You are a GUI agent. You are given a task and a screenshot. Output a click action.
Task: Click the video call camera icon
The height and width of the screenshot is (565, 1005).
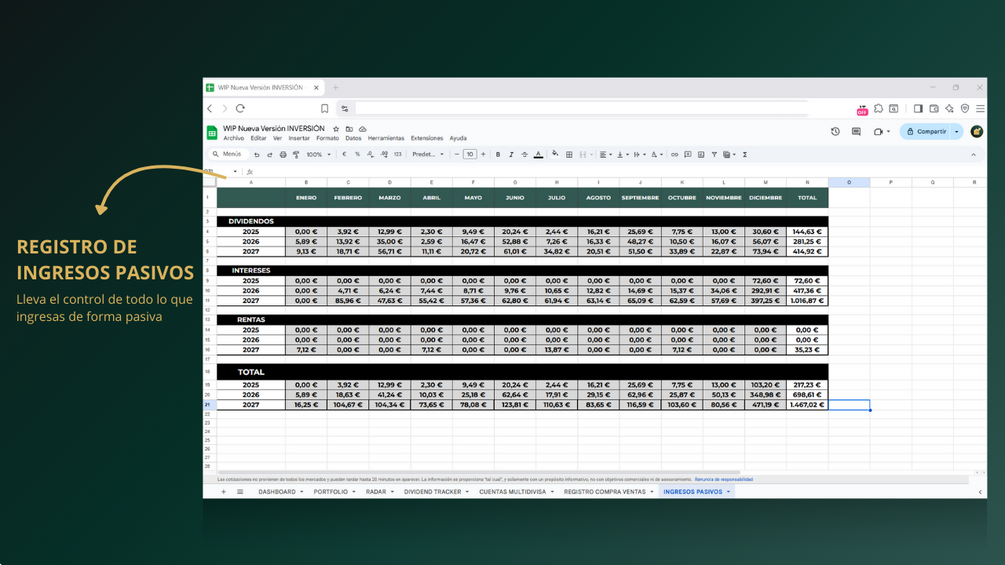point(878,131)
